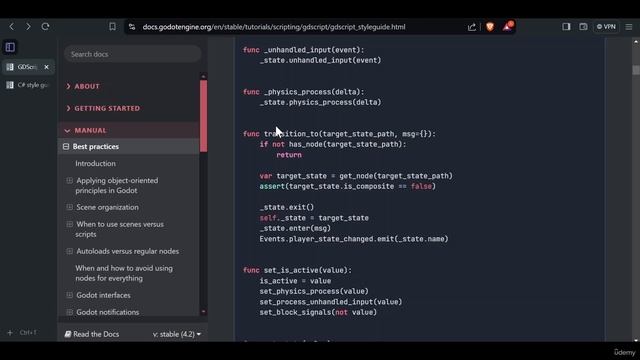Open When and how to avoid using nodes
The width and height of the screenshot is (640, 360).
point(124,273)
